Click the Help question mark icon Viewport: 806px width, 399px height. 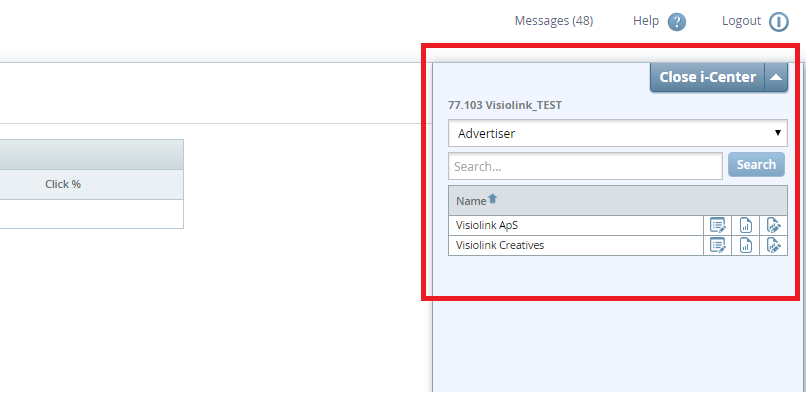pyautogui.click(x=677, y=22)
